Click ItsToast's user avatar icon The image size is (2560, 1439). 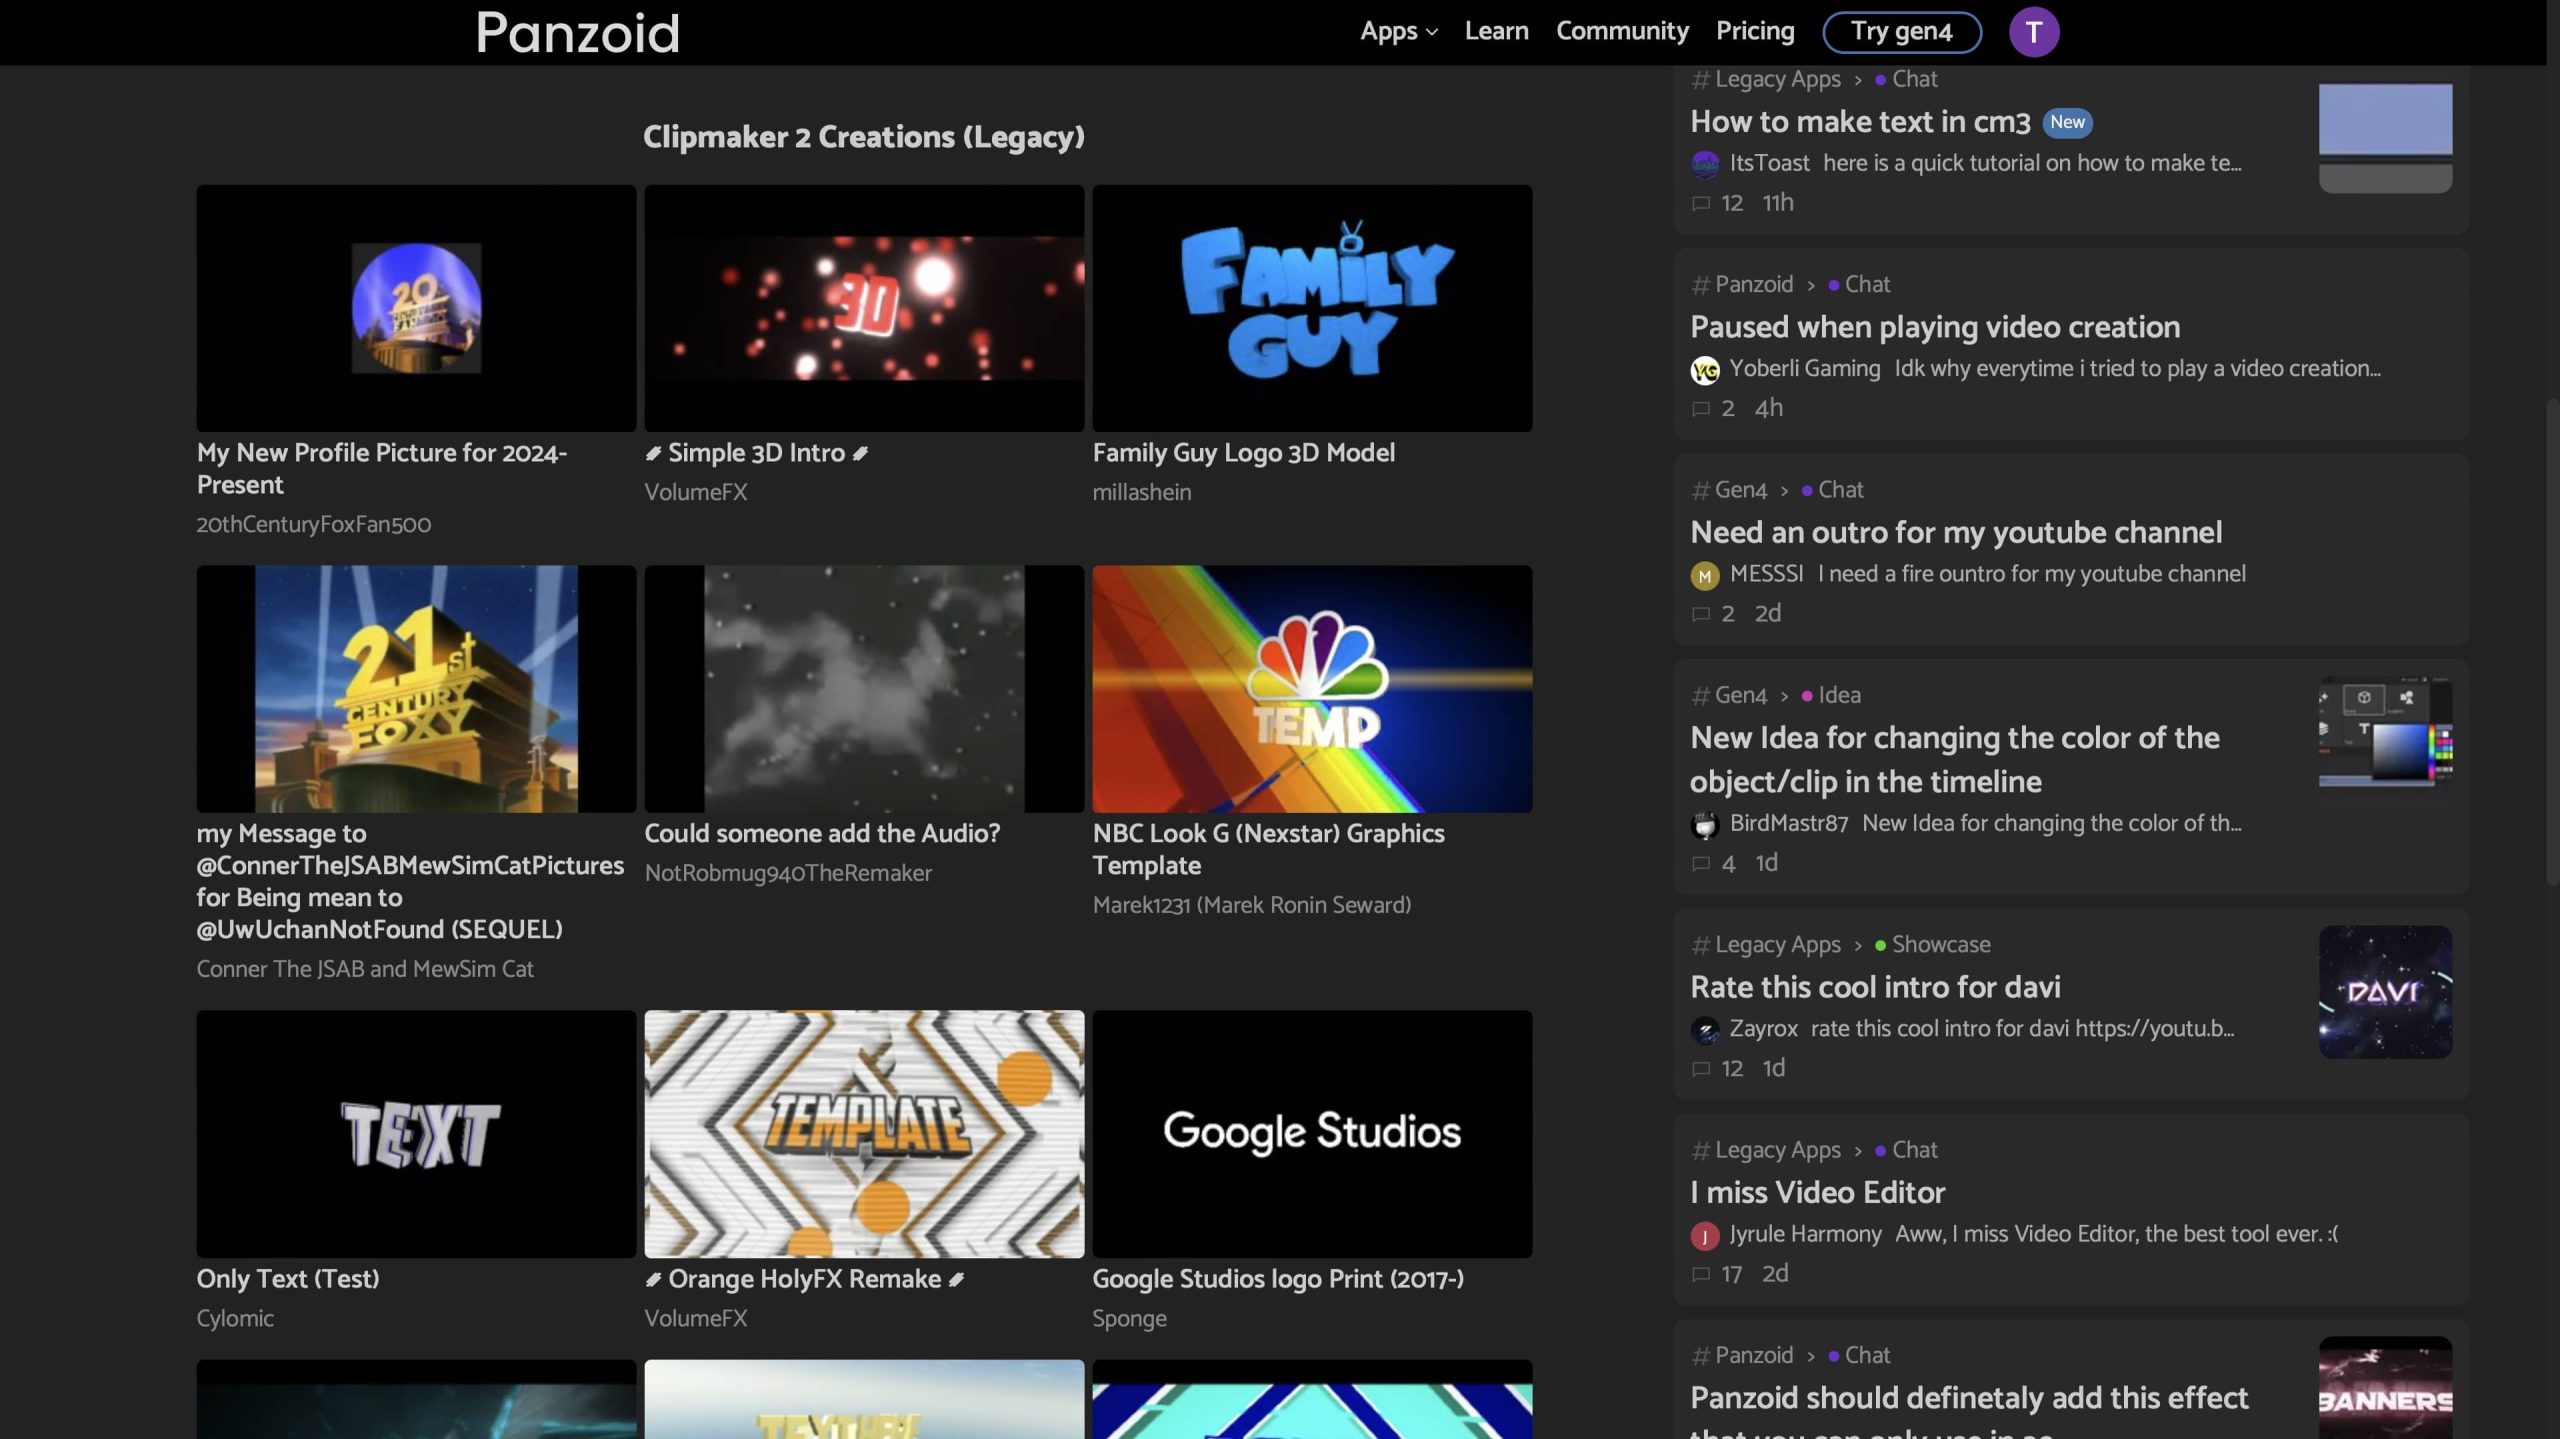(1704, 164)
